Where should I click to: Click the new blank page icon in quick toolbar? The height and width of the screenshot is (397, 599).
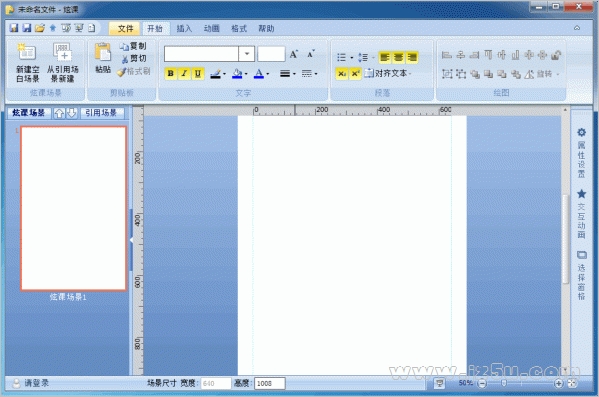[x=92, y=28]
